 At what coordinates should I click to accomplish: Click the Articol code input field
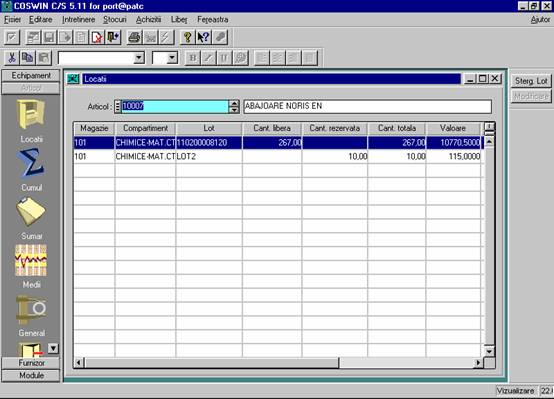[175, 106]
